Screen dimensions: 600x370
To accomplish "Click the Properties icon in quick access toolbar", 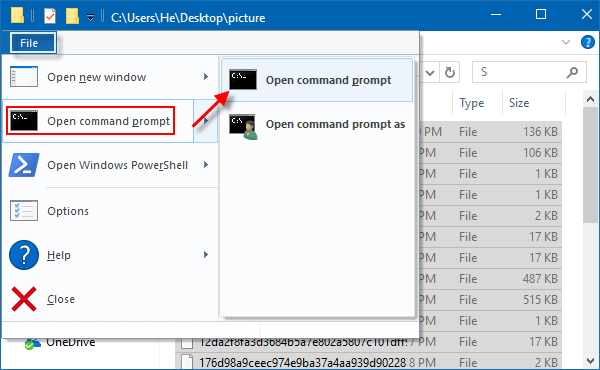I will [x=50, y=16].
